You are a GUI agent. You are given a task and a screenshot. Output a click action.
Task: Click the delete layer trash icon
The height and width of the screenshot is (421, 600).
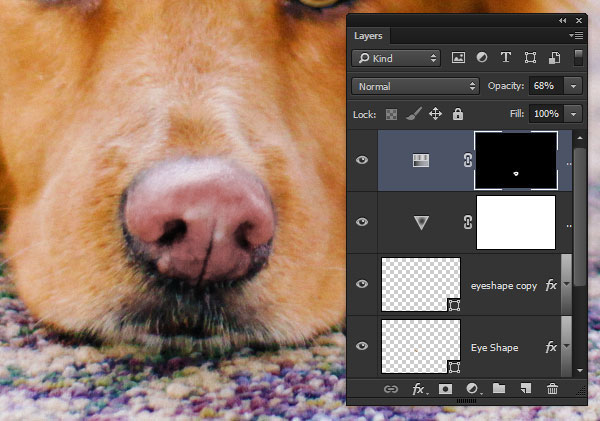(552, 389)
